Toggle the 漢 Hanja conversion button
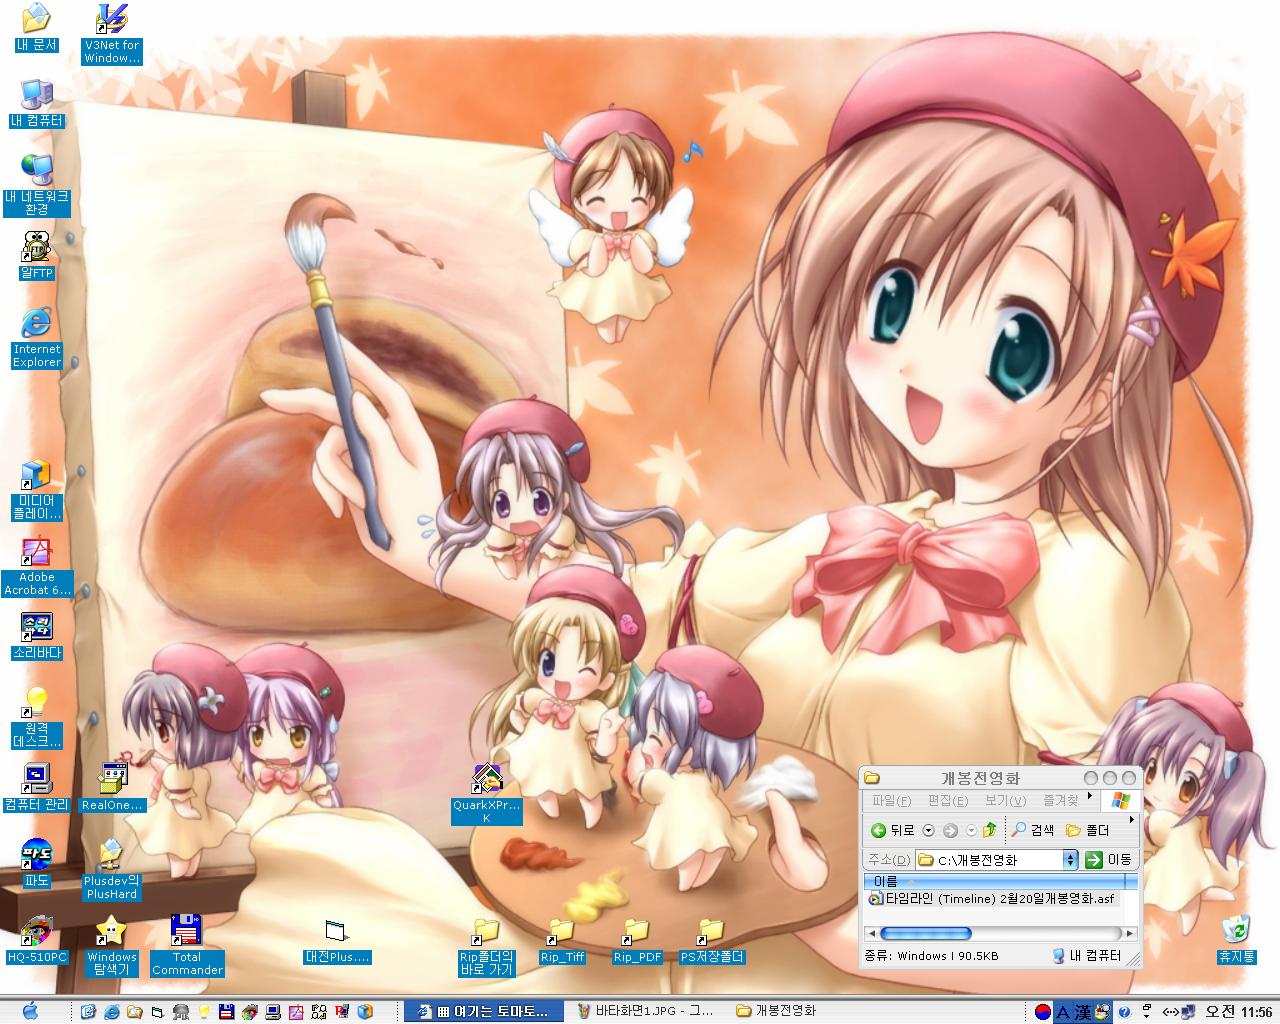This screenshot has width=1280, height=1024. 1083,1012
